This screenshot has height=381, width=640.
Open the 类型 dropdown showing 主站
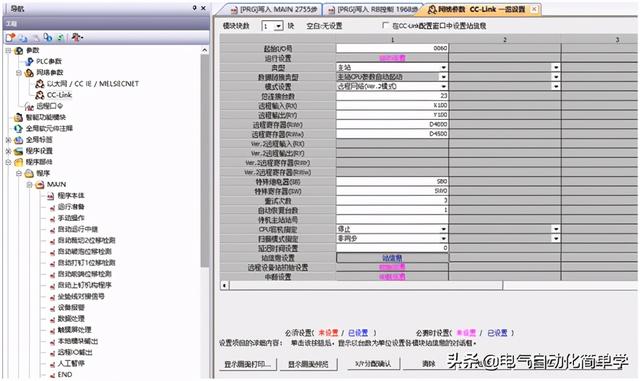coord(444,67)
